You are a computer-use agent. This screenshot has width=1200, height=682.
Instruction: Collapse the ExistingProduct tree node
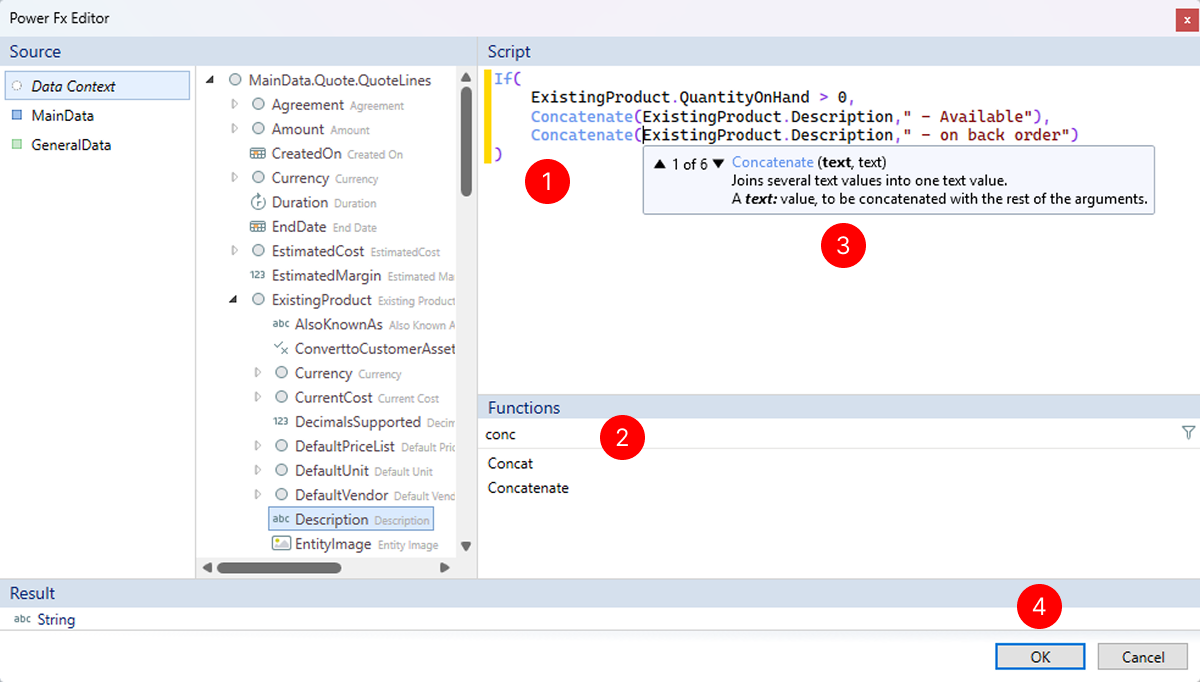pos(235,300)
